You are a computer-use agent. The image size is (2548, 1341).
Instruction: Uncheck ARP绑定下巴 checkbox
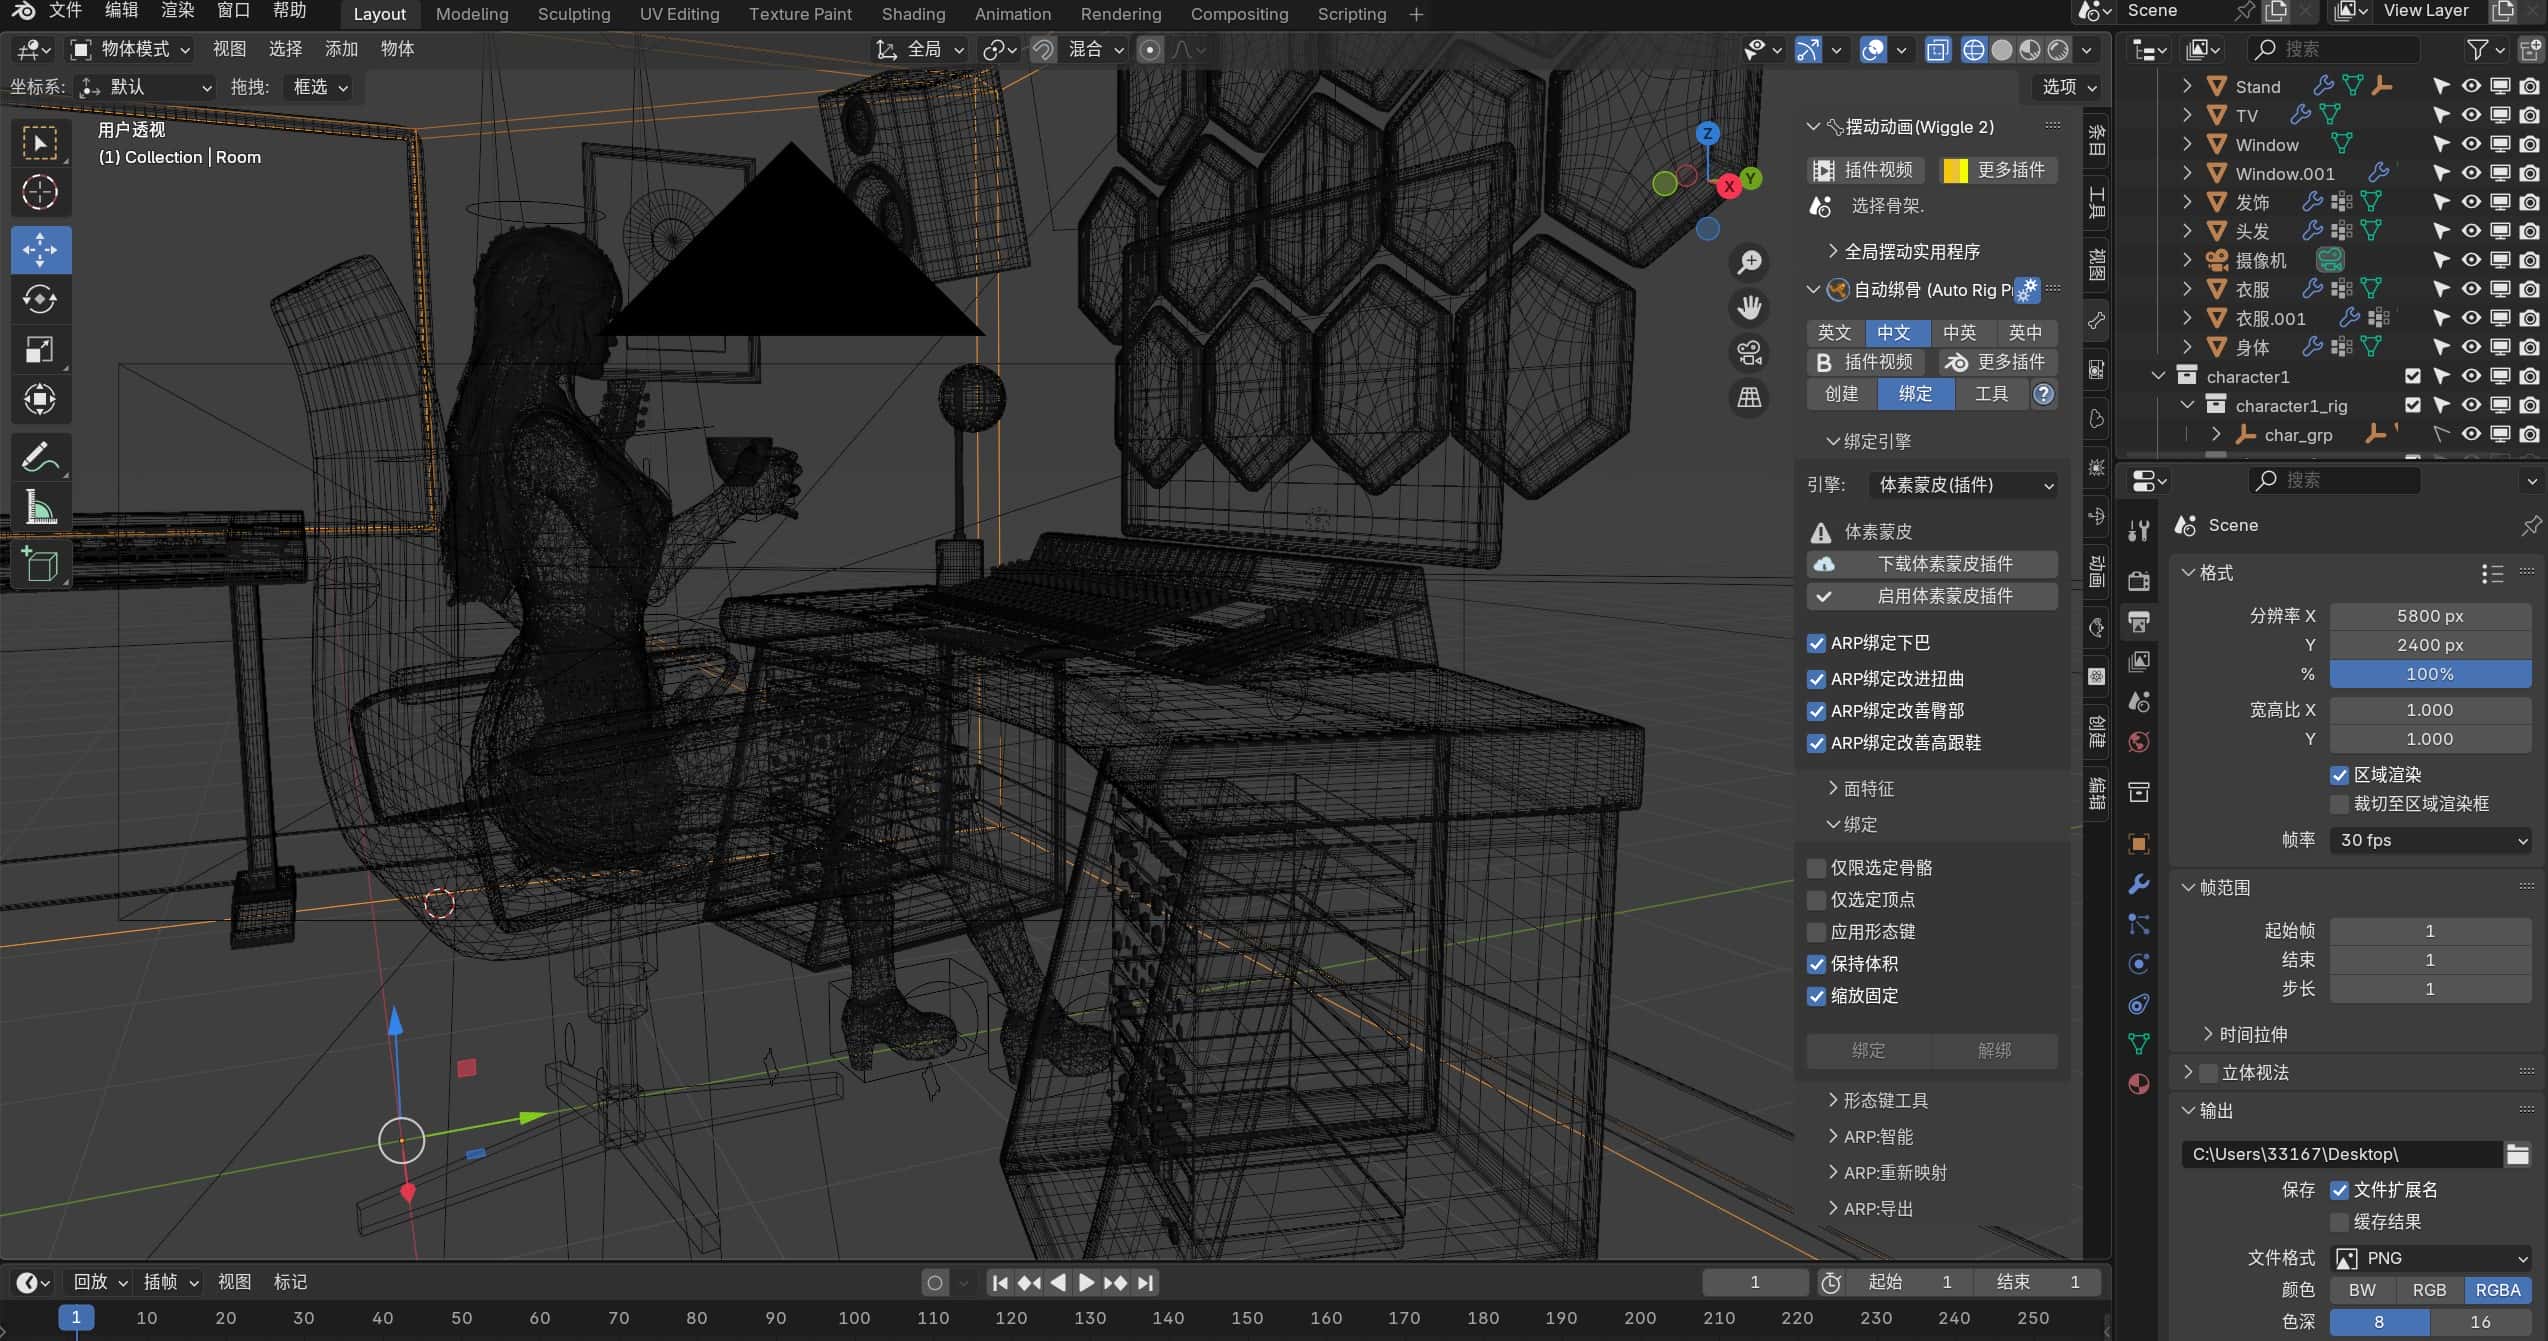tap(1816, 644)
